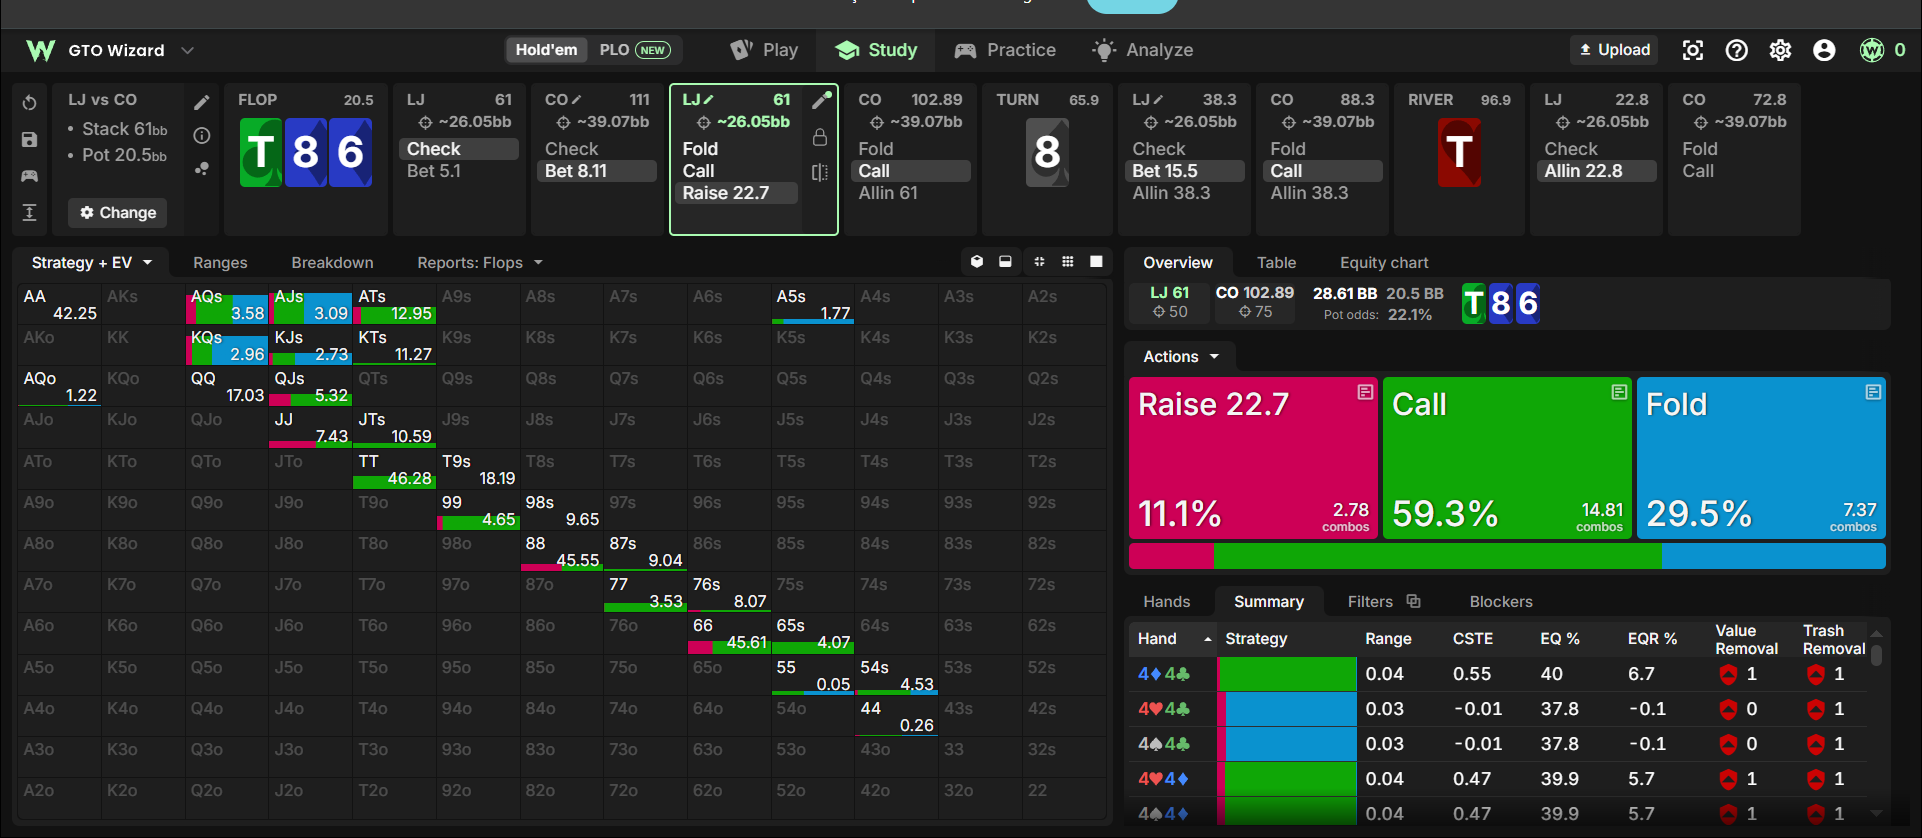
Task: Click the three-dots bubbles icon below the info icon
Action: (202, 168)
